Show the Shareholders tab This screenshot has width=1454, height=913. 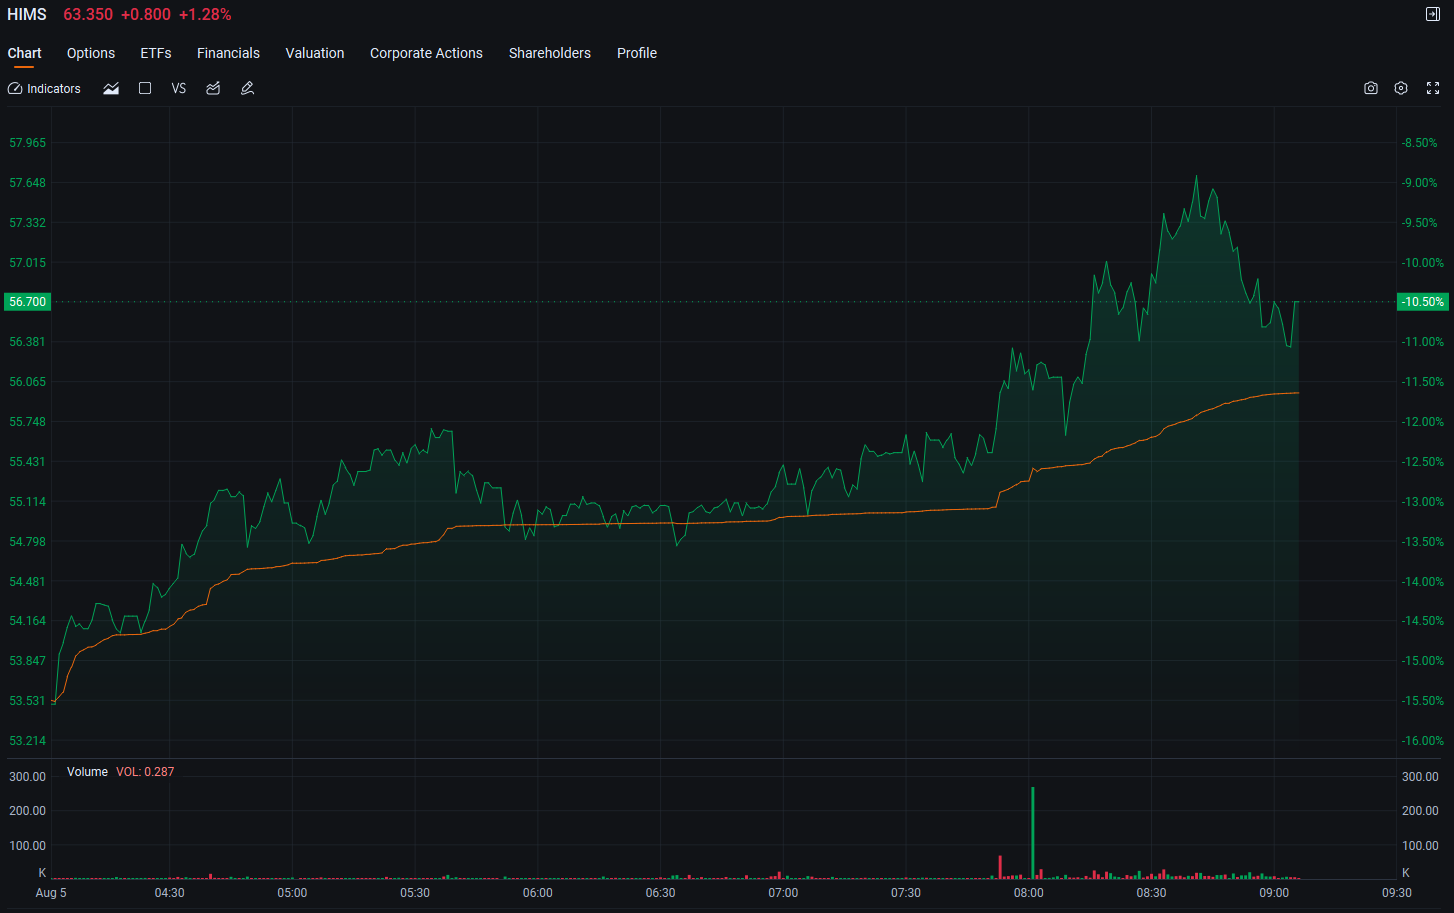click(x=550, y=53)
